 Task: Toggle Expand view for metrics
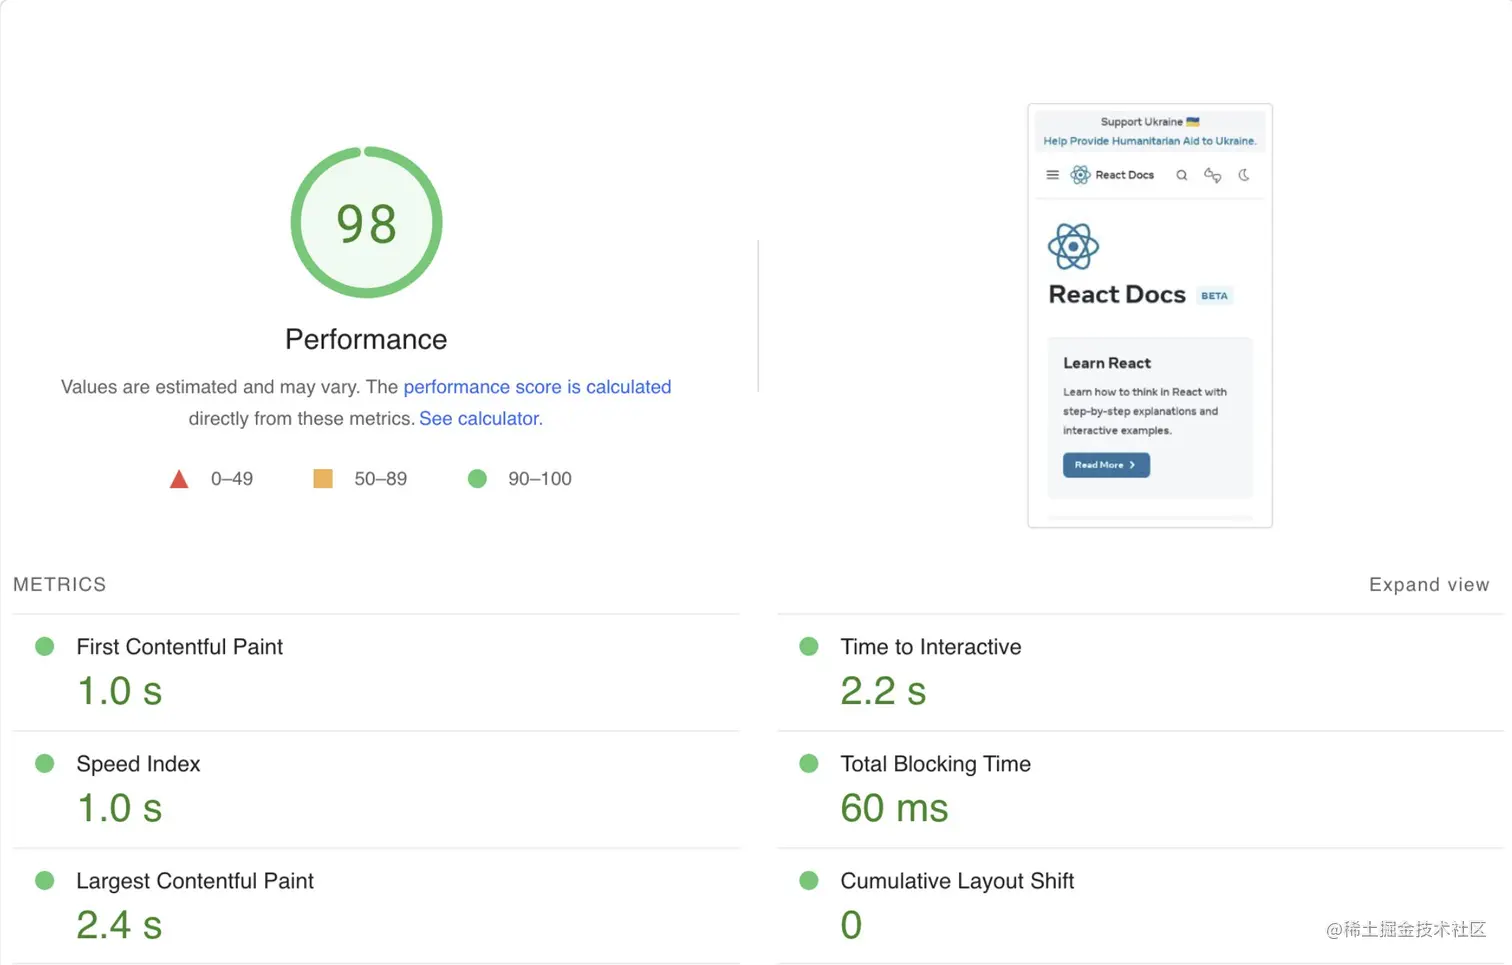(1429, 585)
